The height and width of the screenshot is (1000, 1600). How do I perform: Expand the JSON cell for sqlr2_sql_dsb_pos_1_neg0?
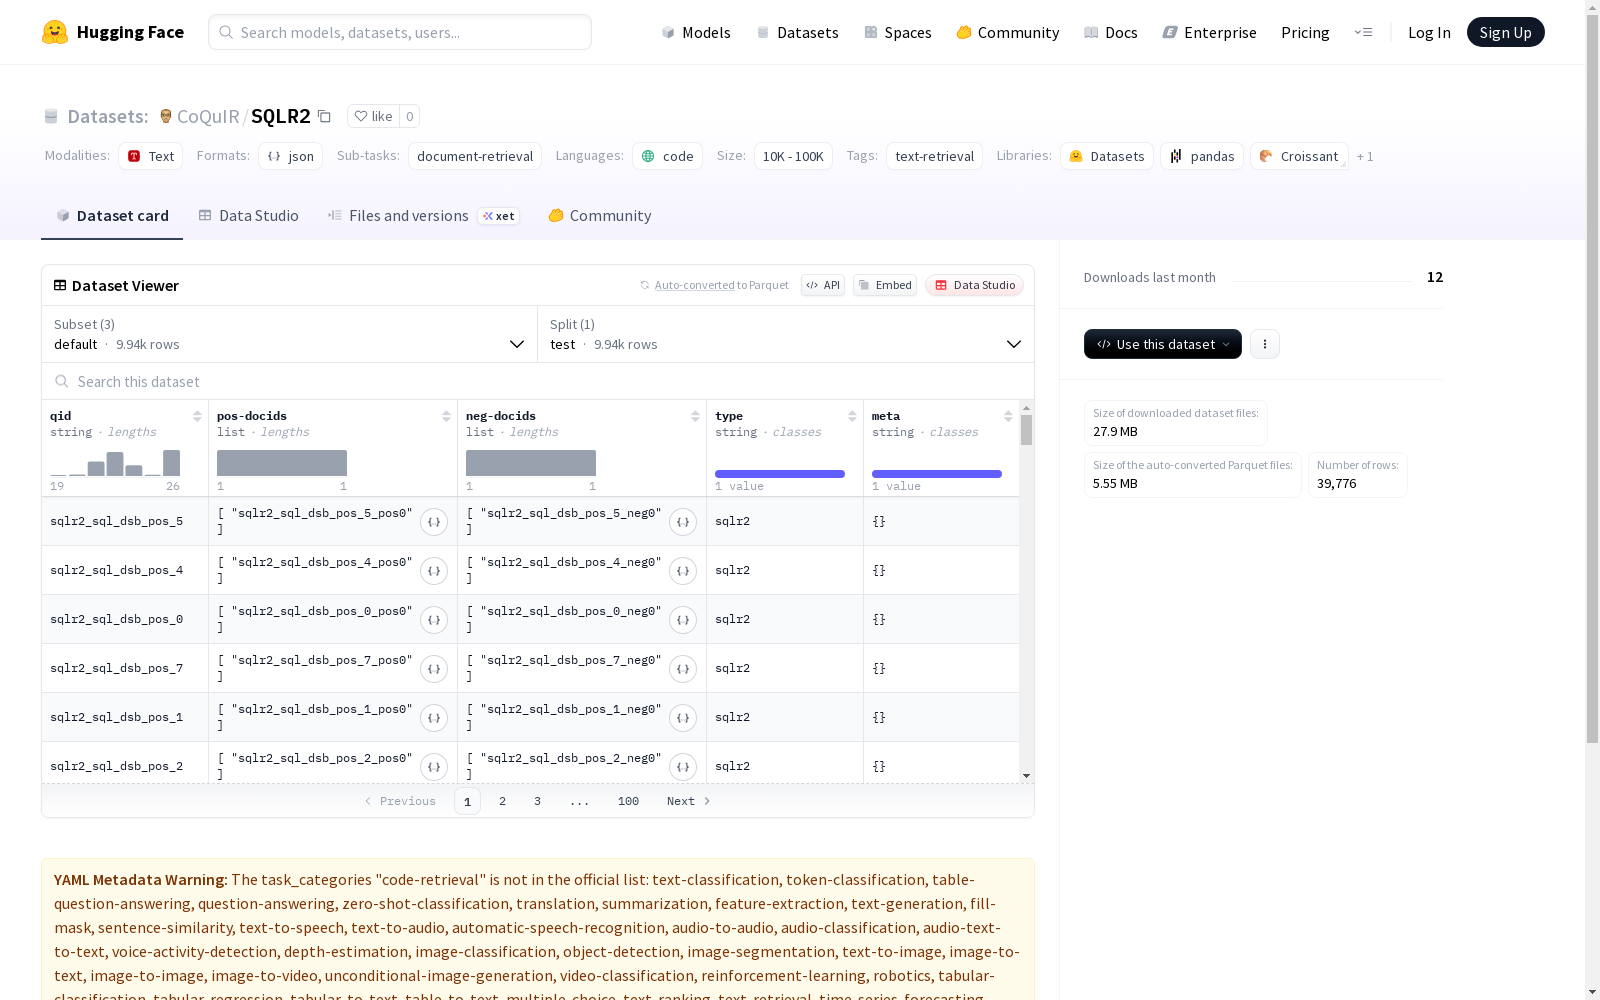point(683,718)
